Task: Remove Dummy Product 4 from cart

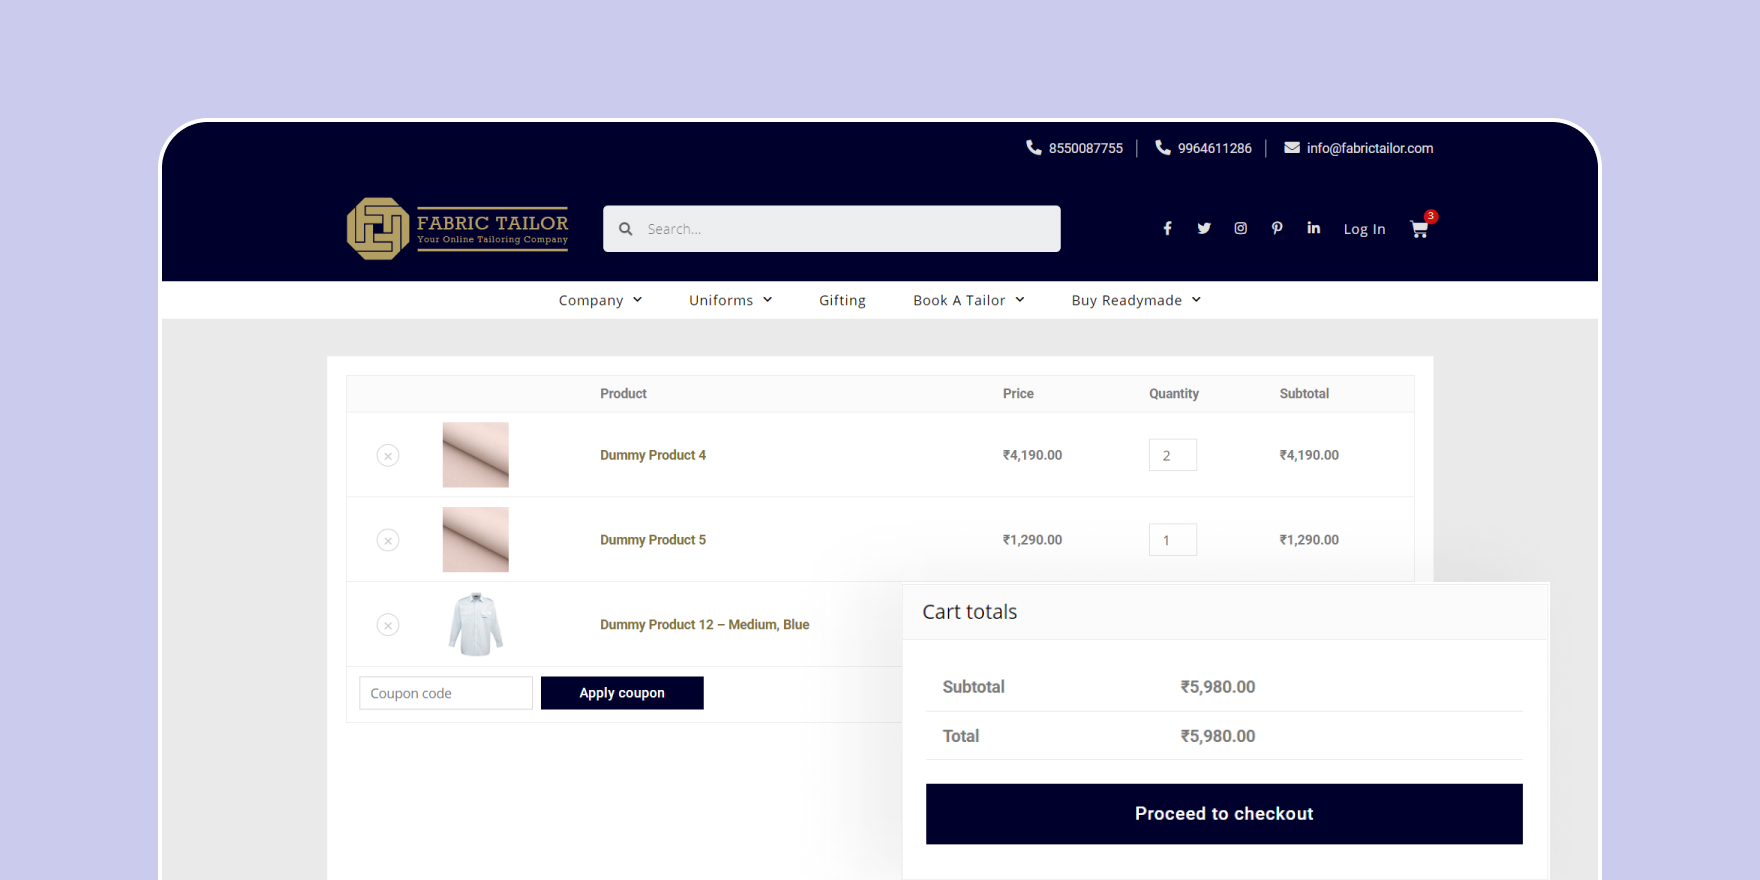Action: [x=388, y=456]
